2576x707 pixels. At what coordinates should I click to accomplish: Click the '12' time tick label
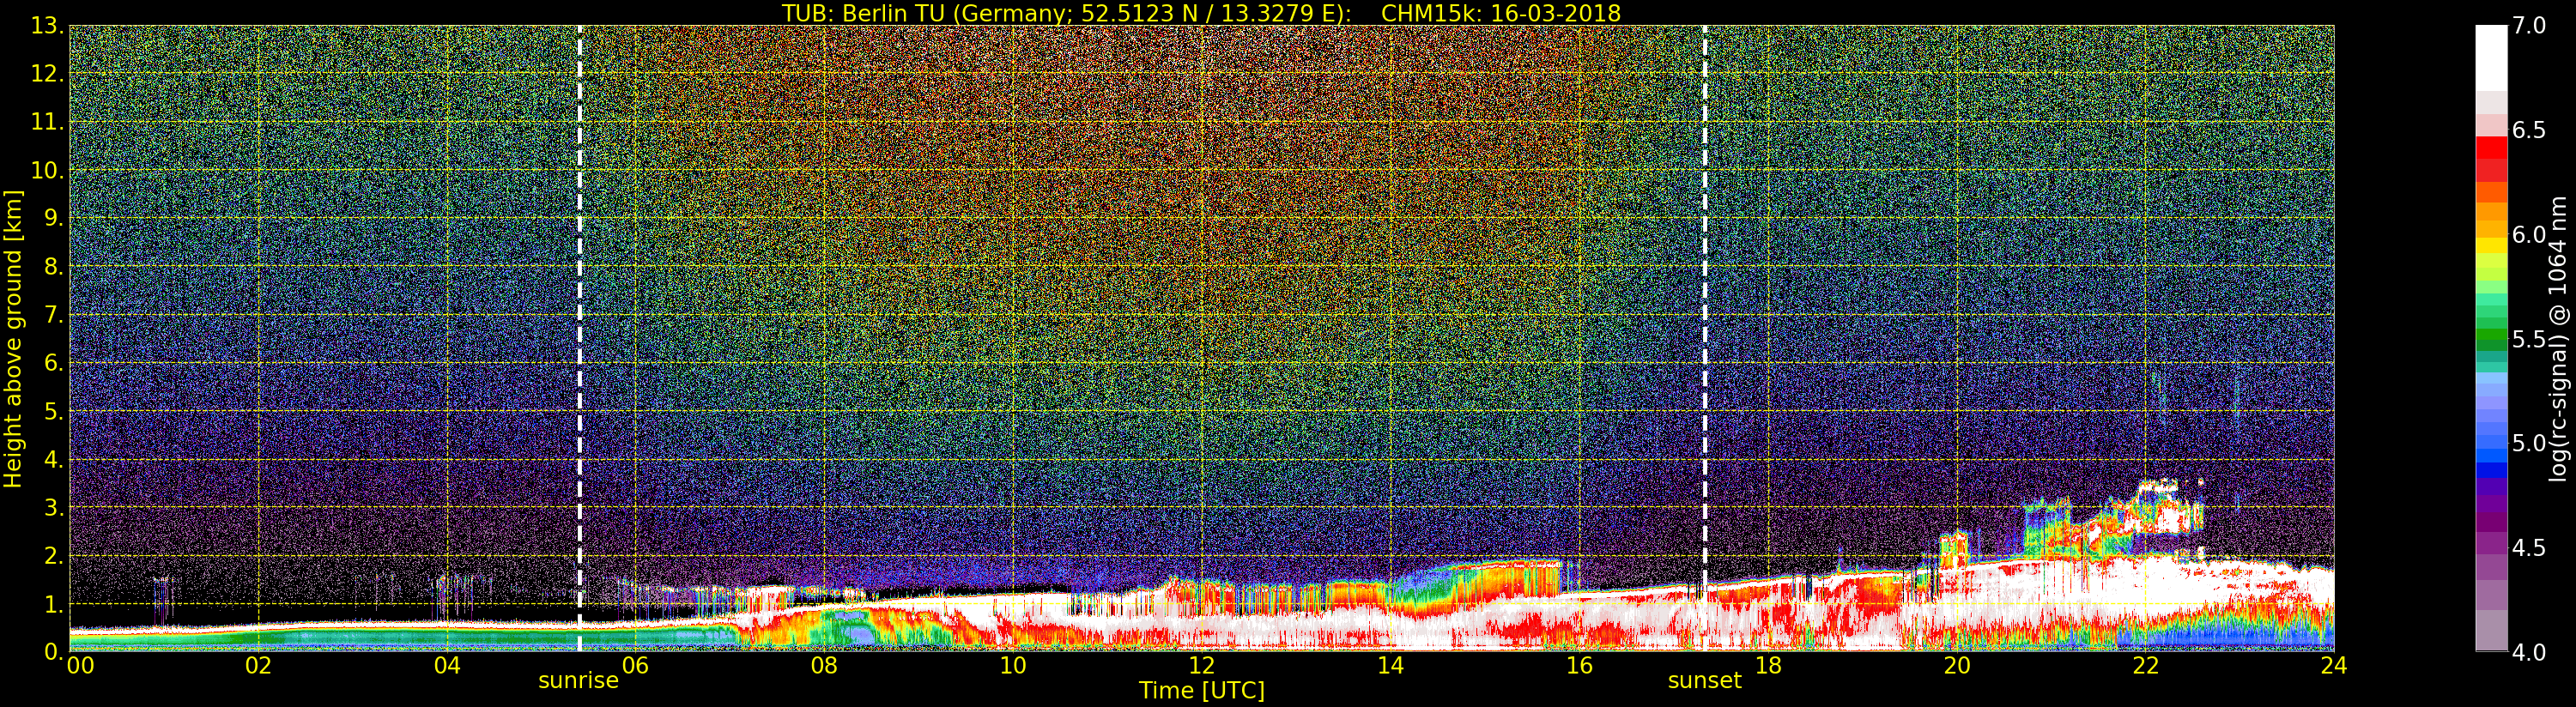click(1201, 665)
